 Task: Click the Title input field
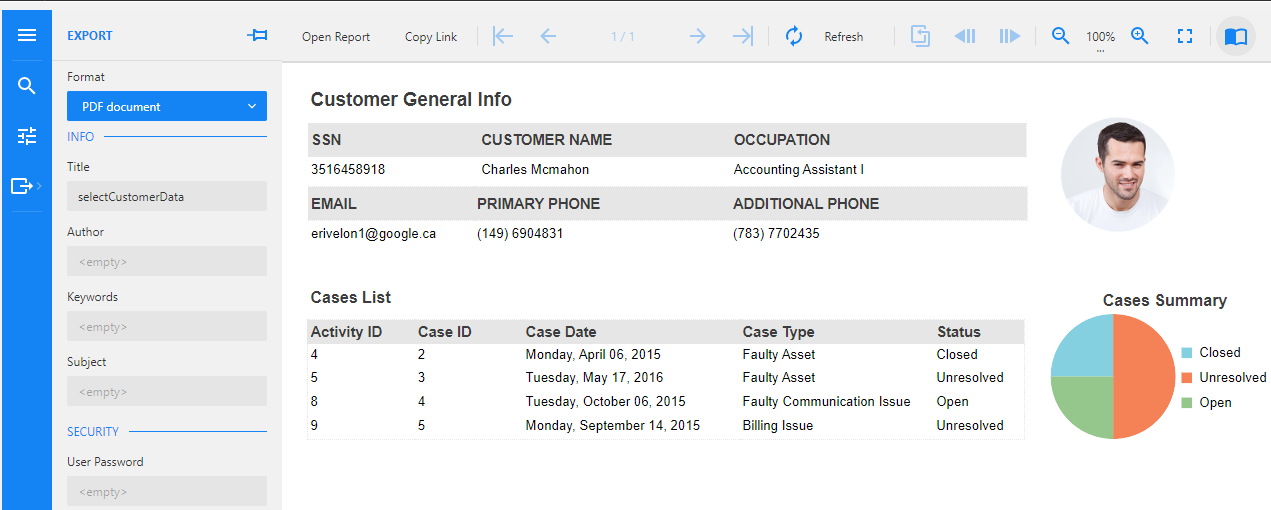(x=167, y=196)
